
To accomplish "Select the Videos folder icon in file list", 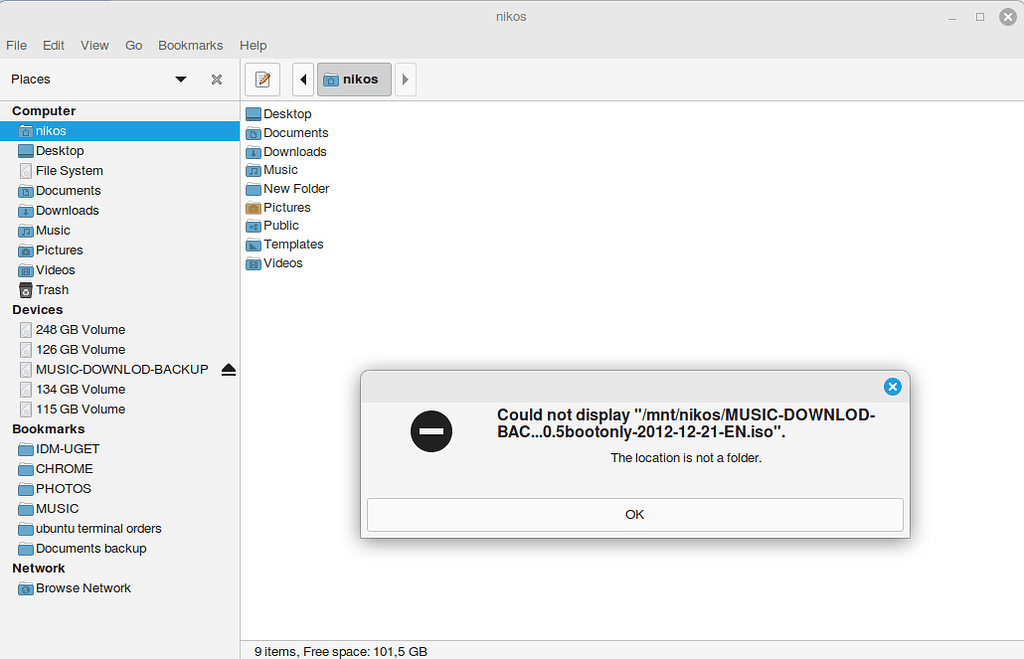I will pyautogui.click(x=253, y=264).
